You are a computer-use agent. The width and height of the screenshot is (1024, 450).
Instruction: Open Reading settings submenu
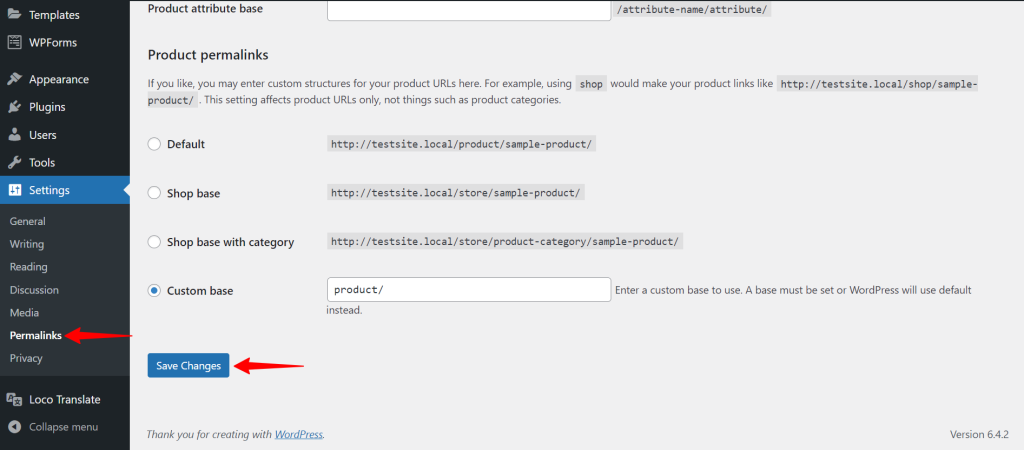coord(29,267)
